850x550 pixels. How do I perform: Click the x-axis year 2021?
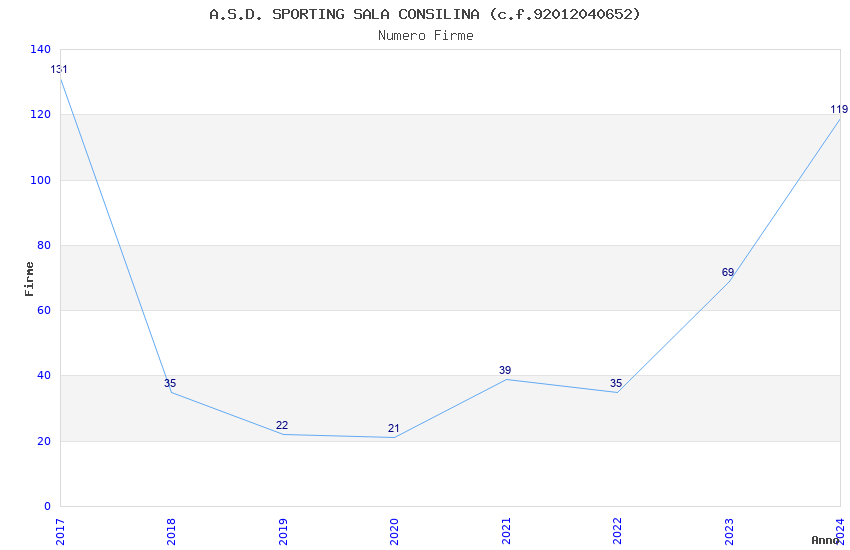(x=506, y=532)
